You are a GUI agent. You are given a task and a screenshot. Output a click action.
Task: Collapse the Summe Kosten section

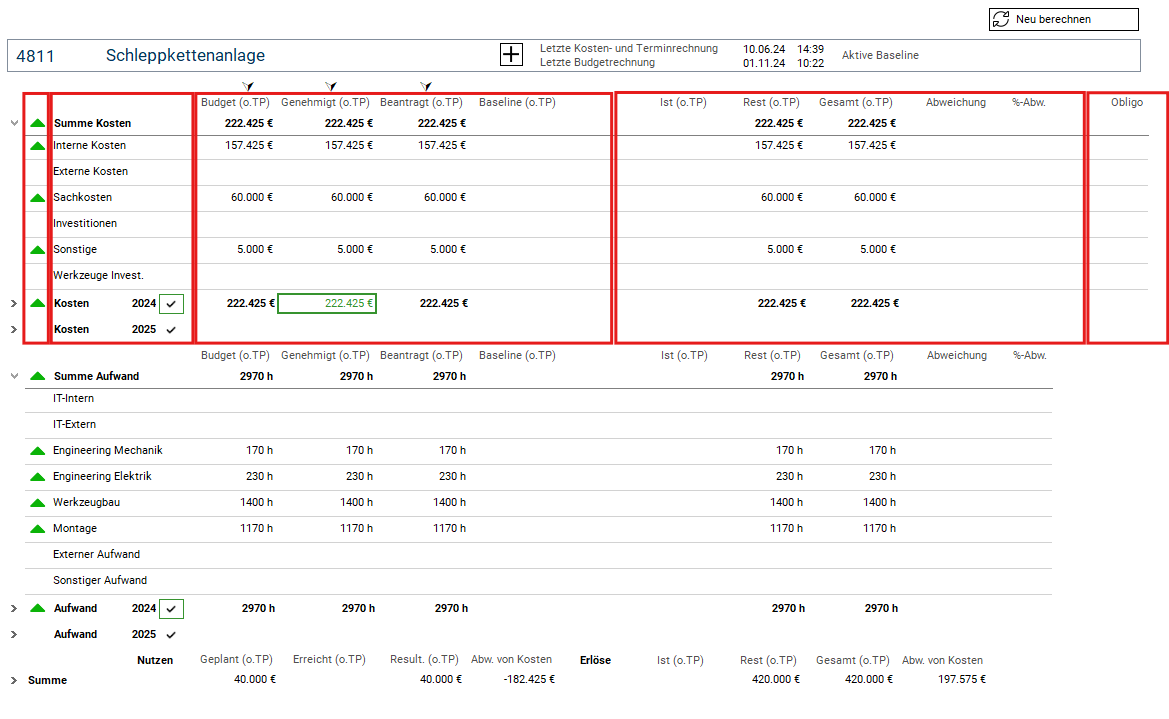coord(14,124)
